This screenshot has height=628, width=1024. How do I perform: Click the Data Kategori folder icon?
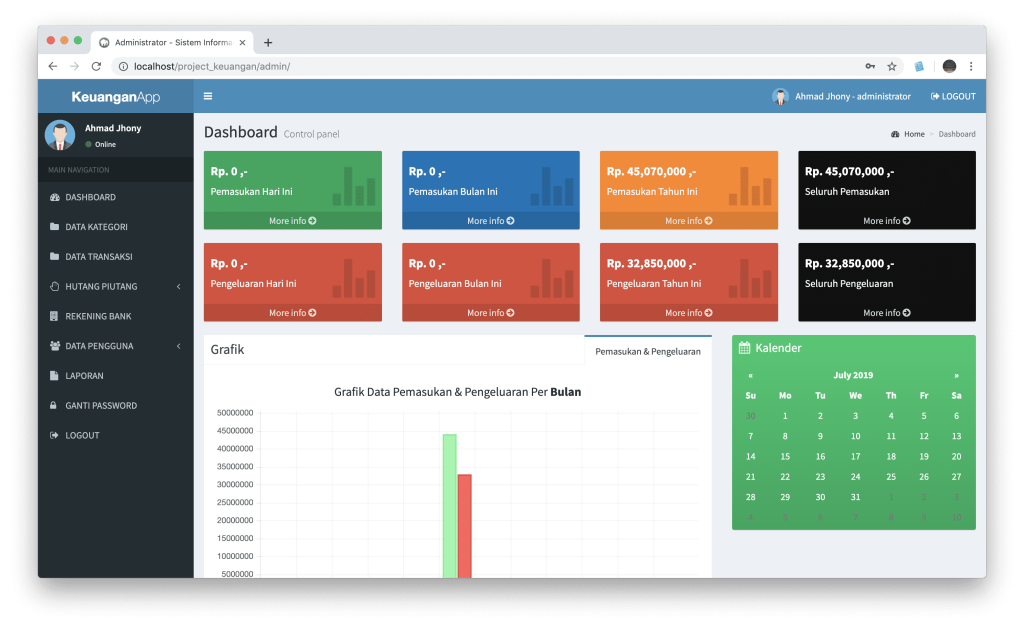coord(54,227)
